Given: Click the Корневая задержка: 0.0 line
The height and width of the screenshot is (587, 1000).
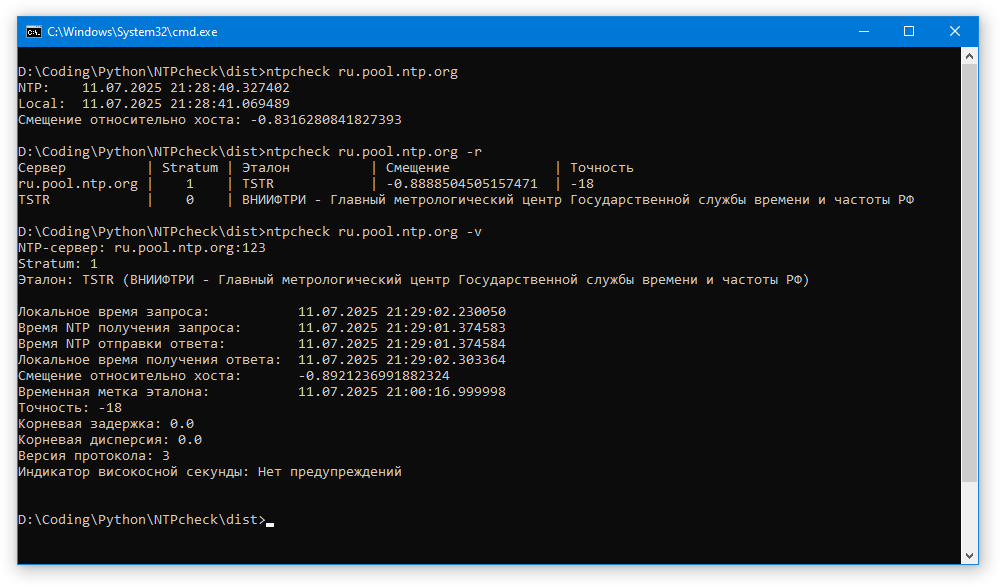Looking at the screenshot, I should tap(106, 424).
